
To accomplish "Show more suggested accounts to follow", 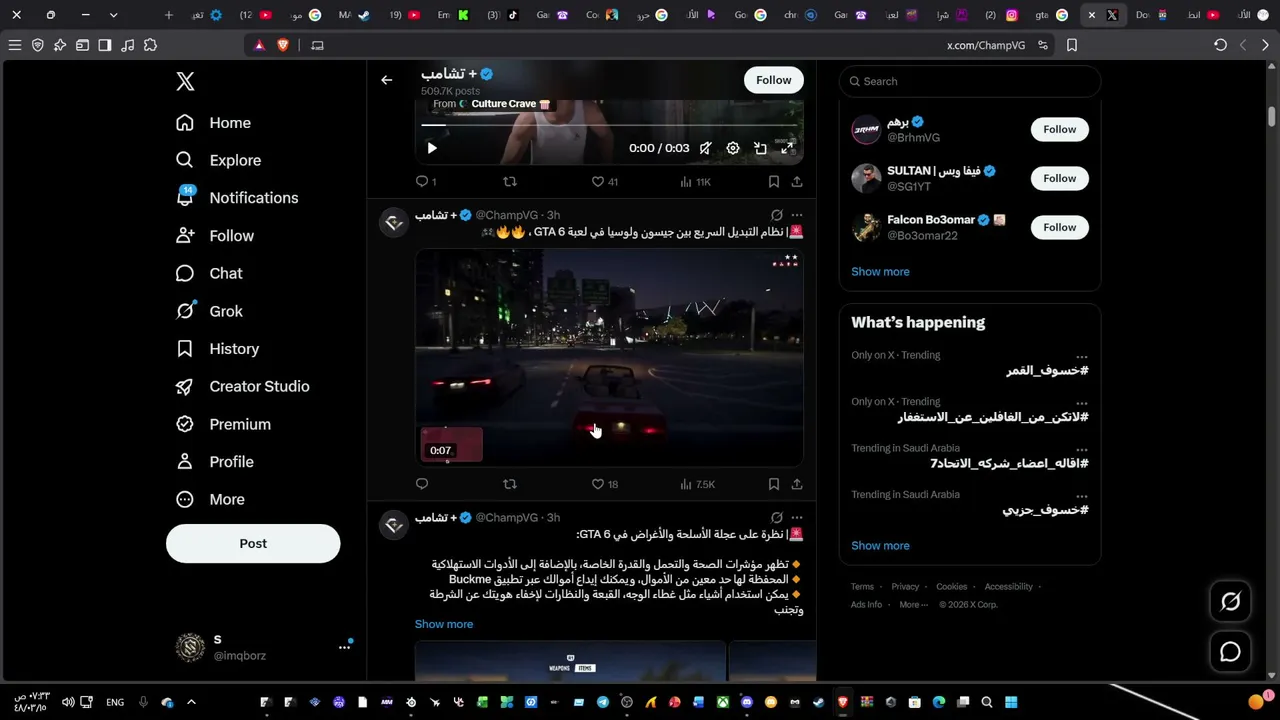I will pyautogui.click(x=880, y=272).
